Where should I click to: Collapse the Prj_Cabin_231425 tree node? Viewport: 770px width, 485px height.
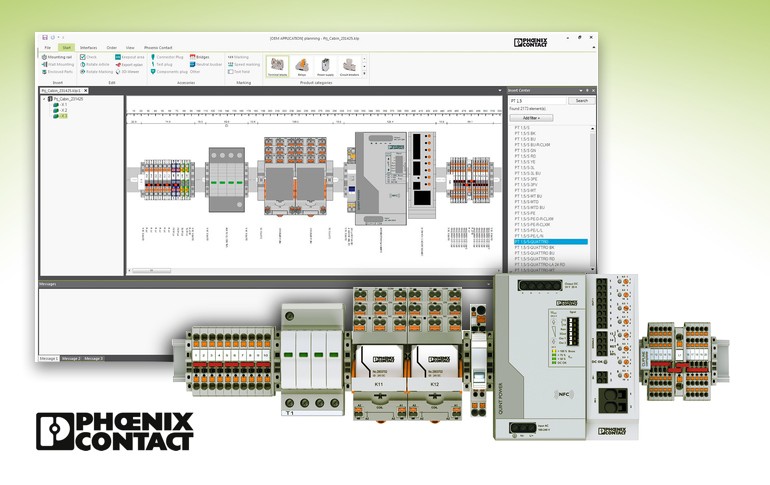click(44, 99)
